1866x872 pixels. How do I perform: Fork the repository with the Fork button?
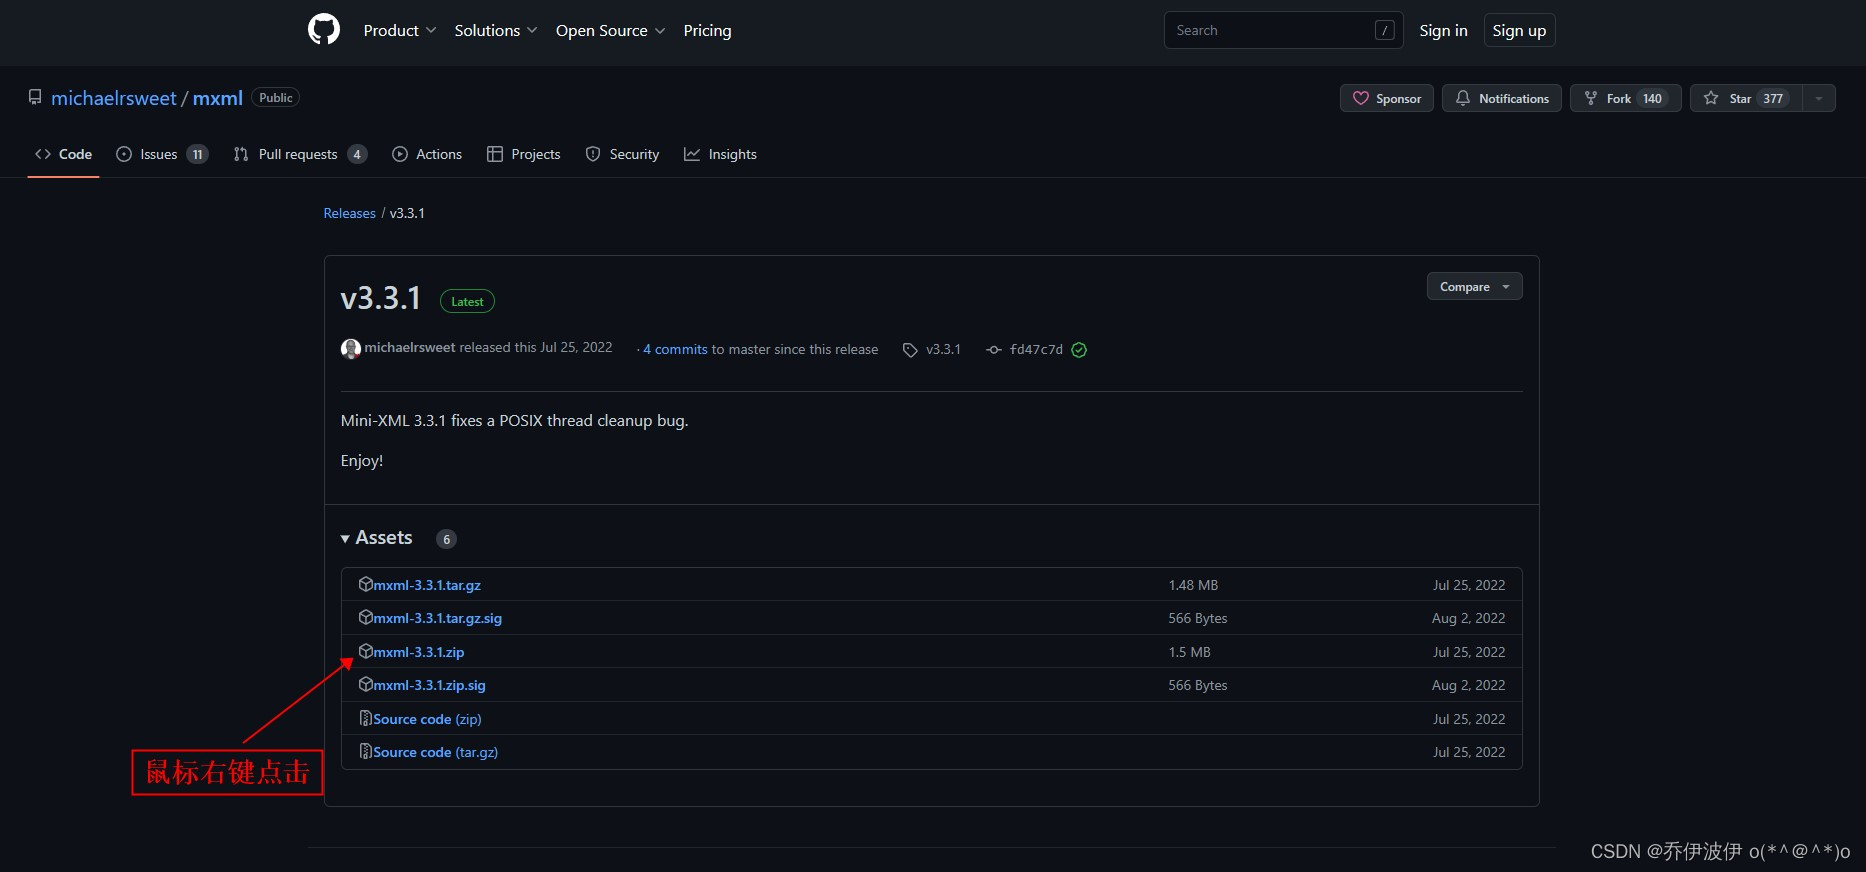(1625, 98)
